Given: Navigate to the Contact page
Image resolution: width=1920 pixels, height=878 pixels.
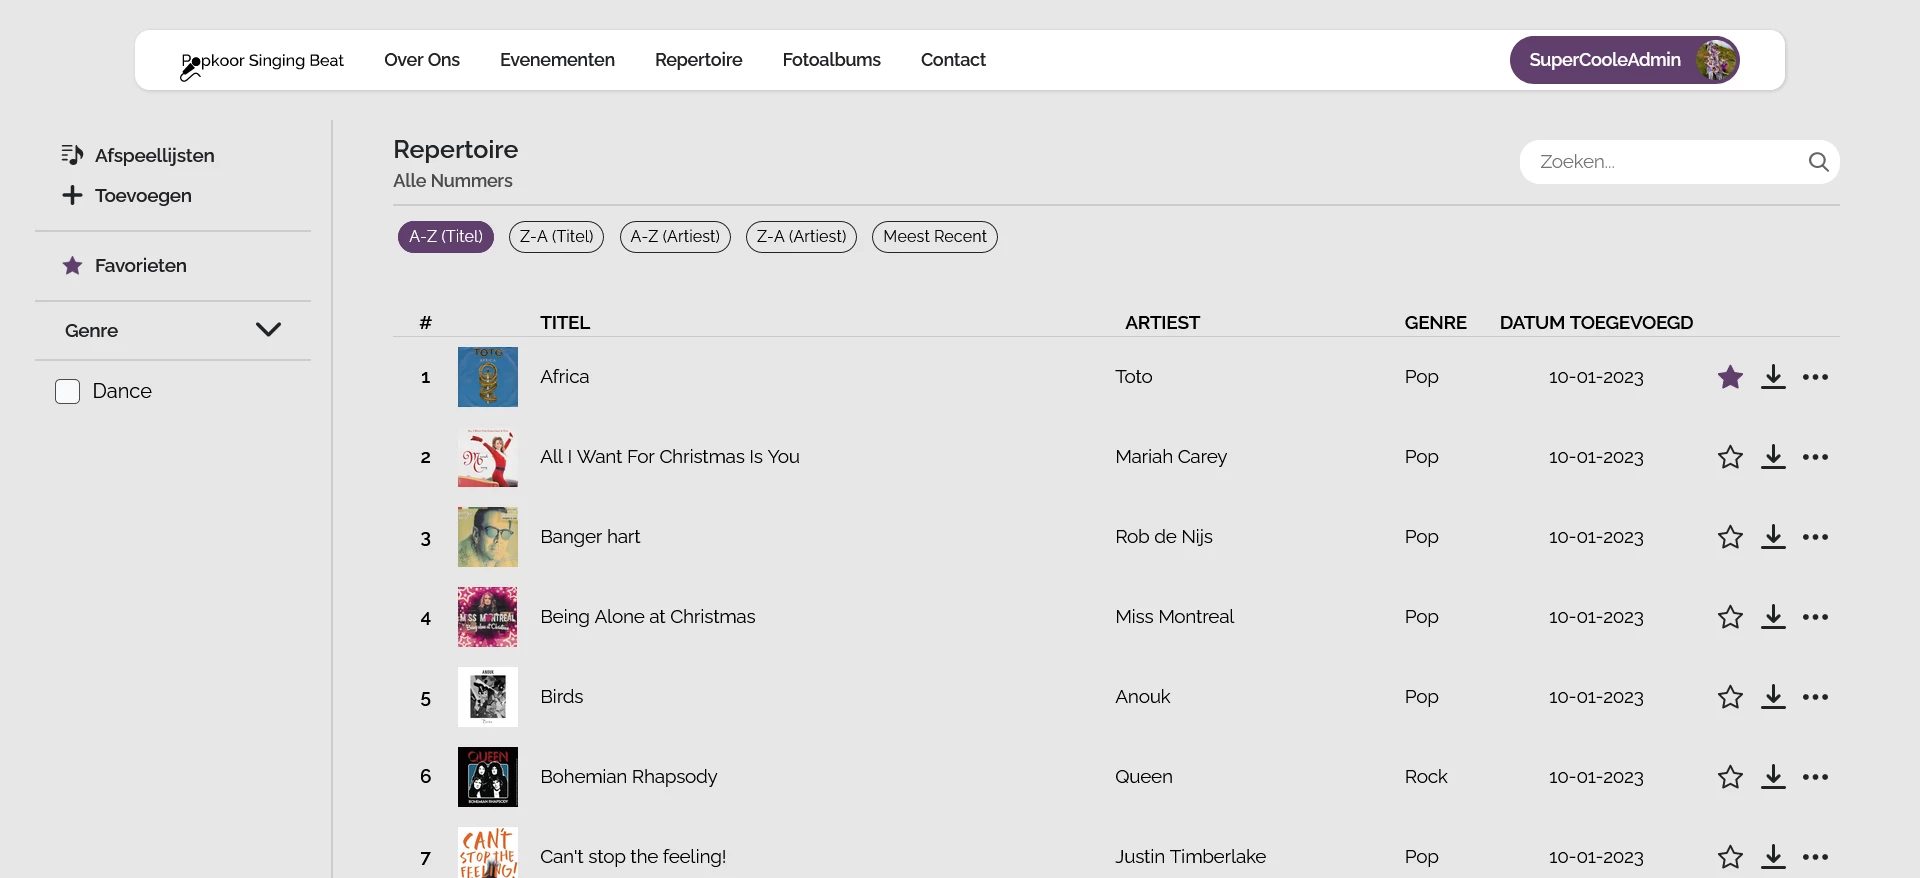Looking at the screenshot, I should [x=953, y=60].
